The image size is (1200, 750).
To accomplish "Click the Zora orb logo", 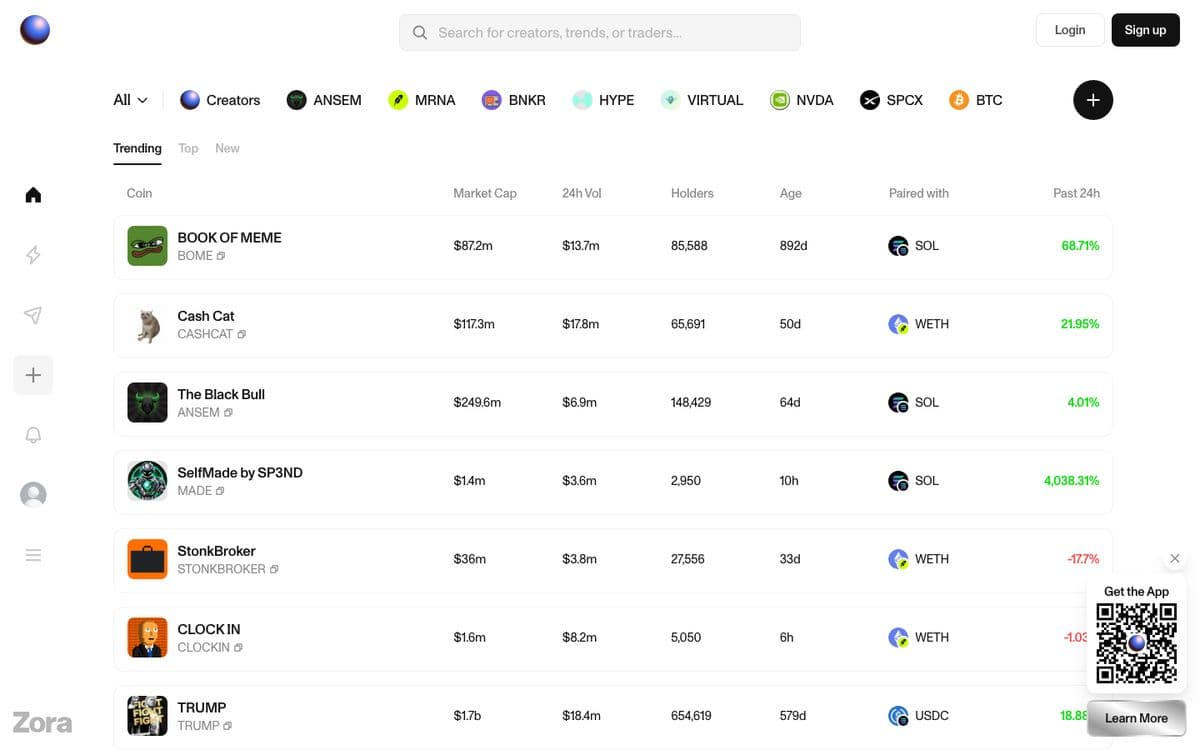I will tap(35, 30).
